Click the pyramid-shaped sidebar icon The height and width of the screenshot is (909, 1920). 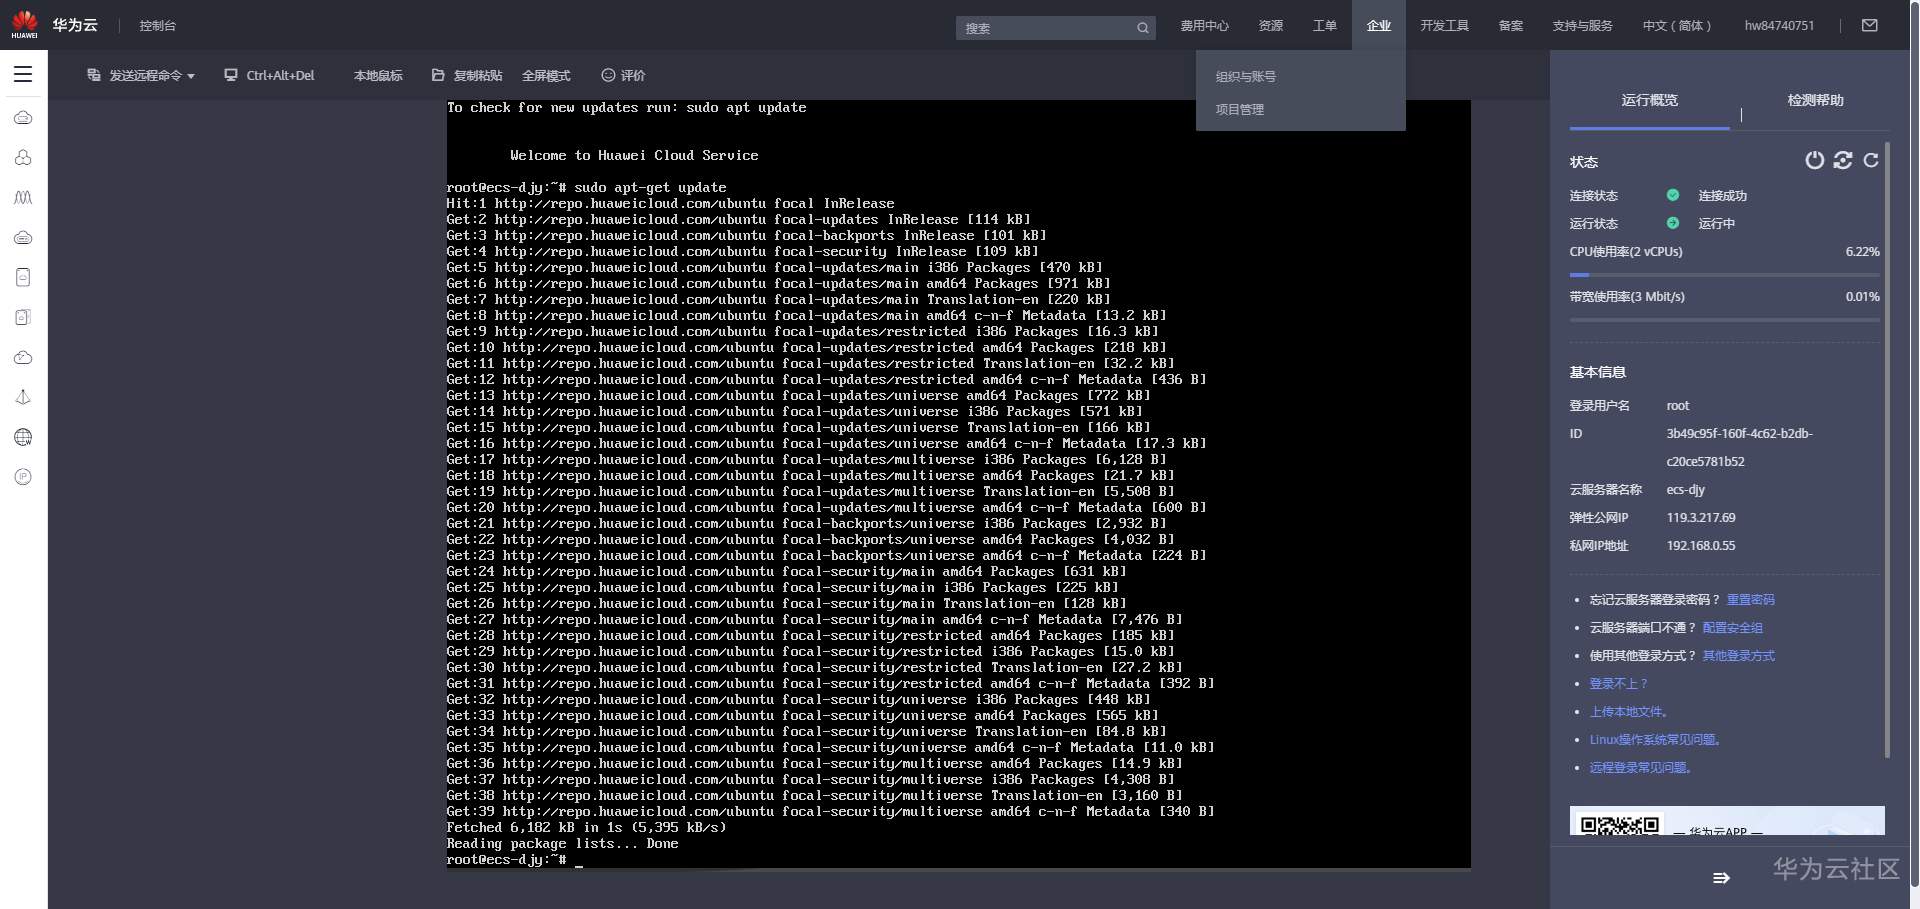pyautogui.click(x=23, y=397)
